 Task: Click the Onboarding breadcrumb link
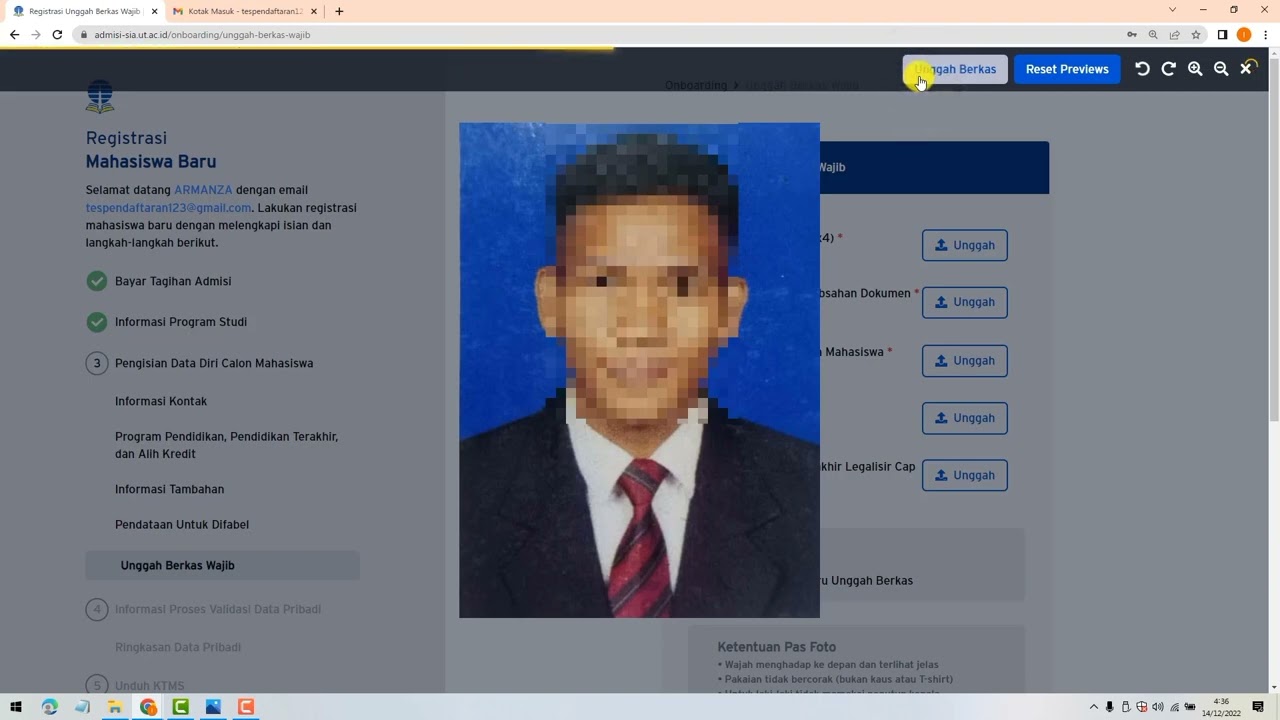pyautogui.click(x=696, y=86)
